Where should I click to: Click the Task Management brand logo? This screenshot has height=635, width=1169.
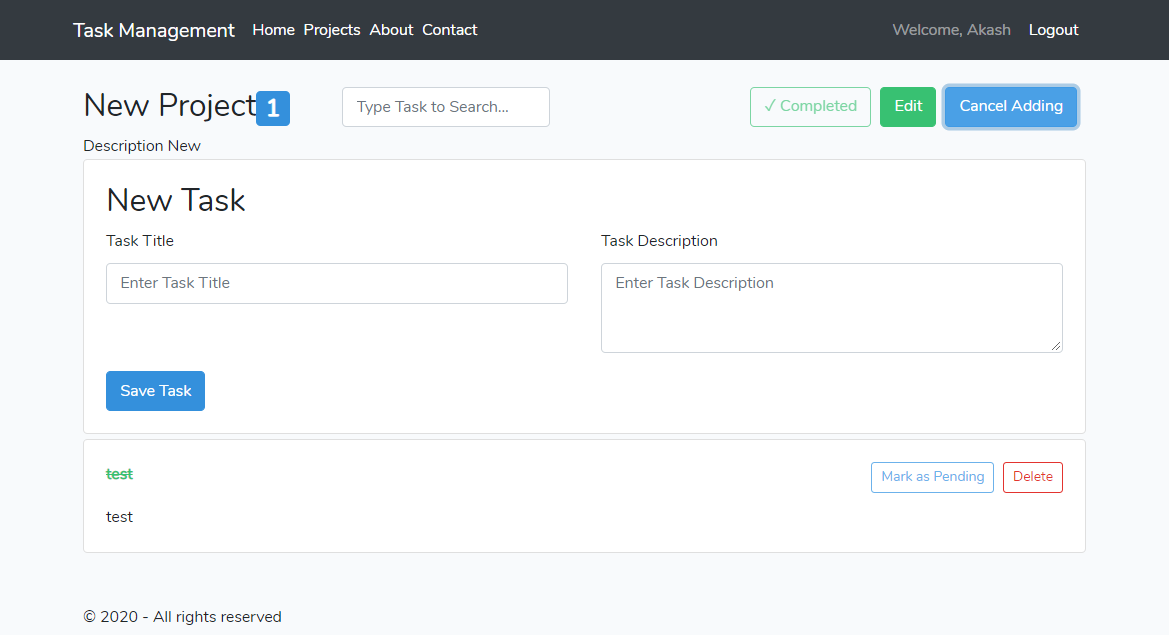click(154, 30)
